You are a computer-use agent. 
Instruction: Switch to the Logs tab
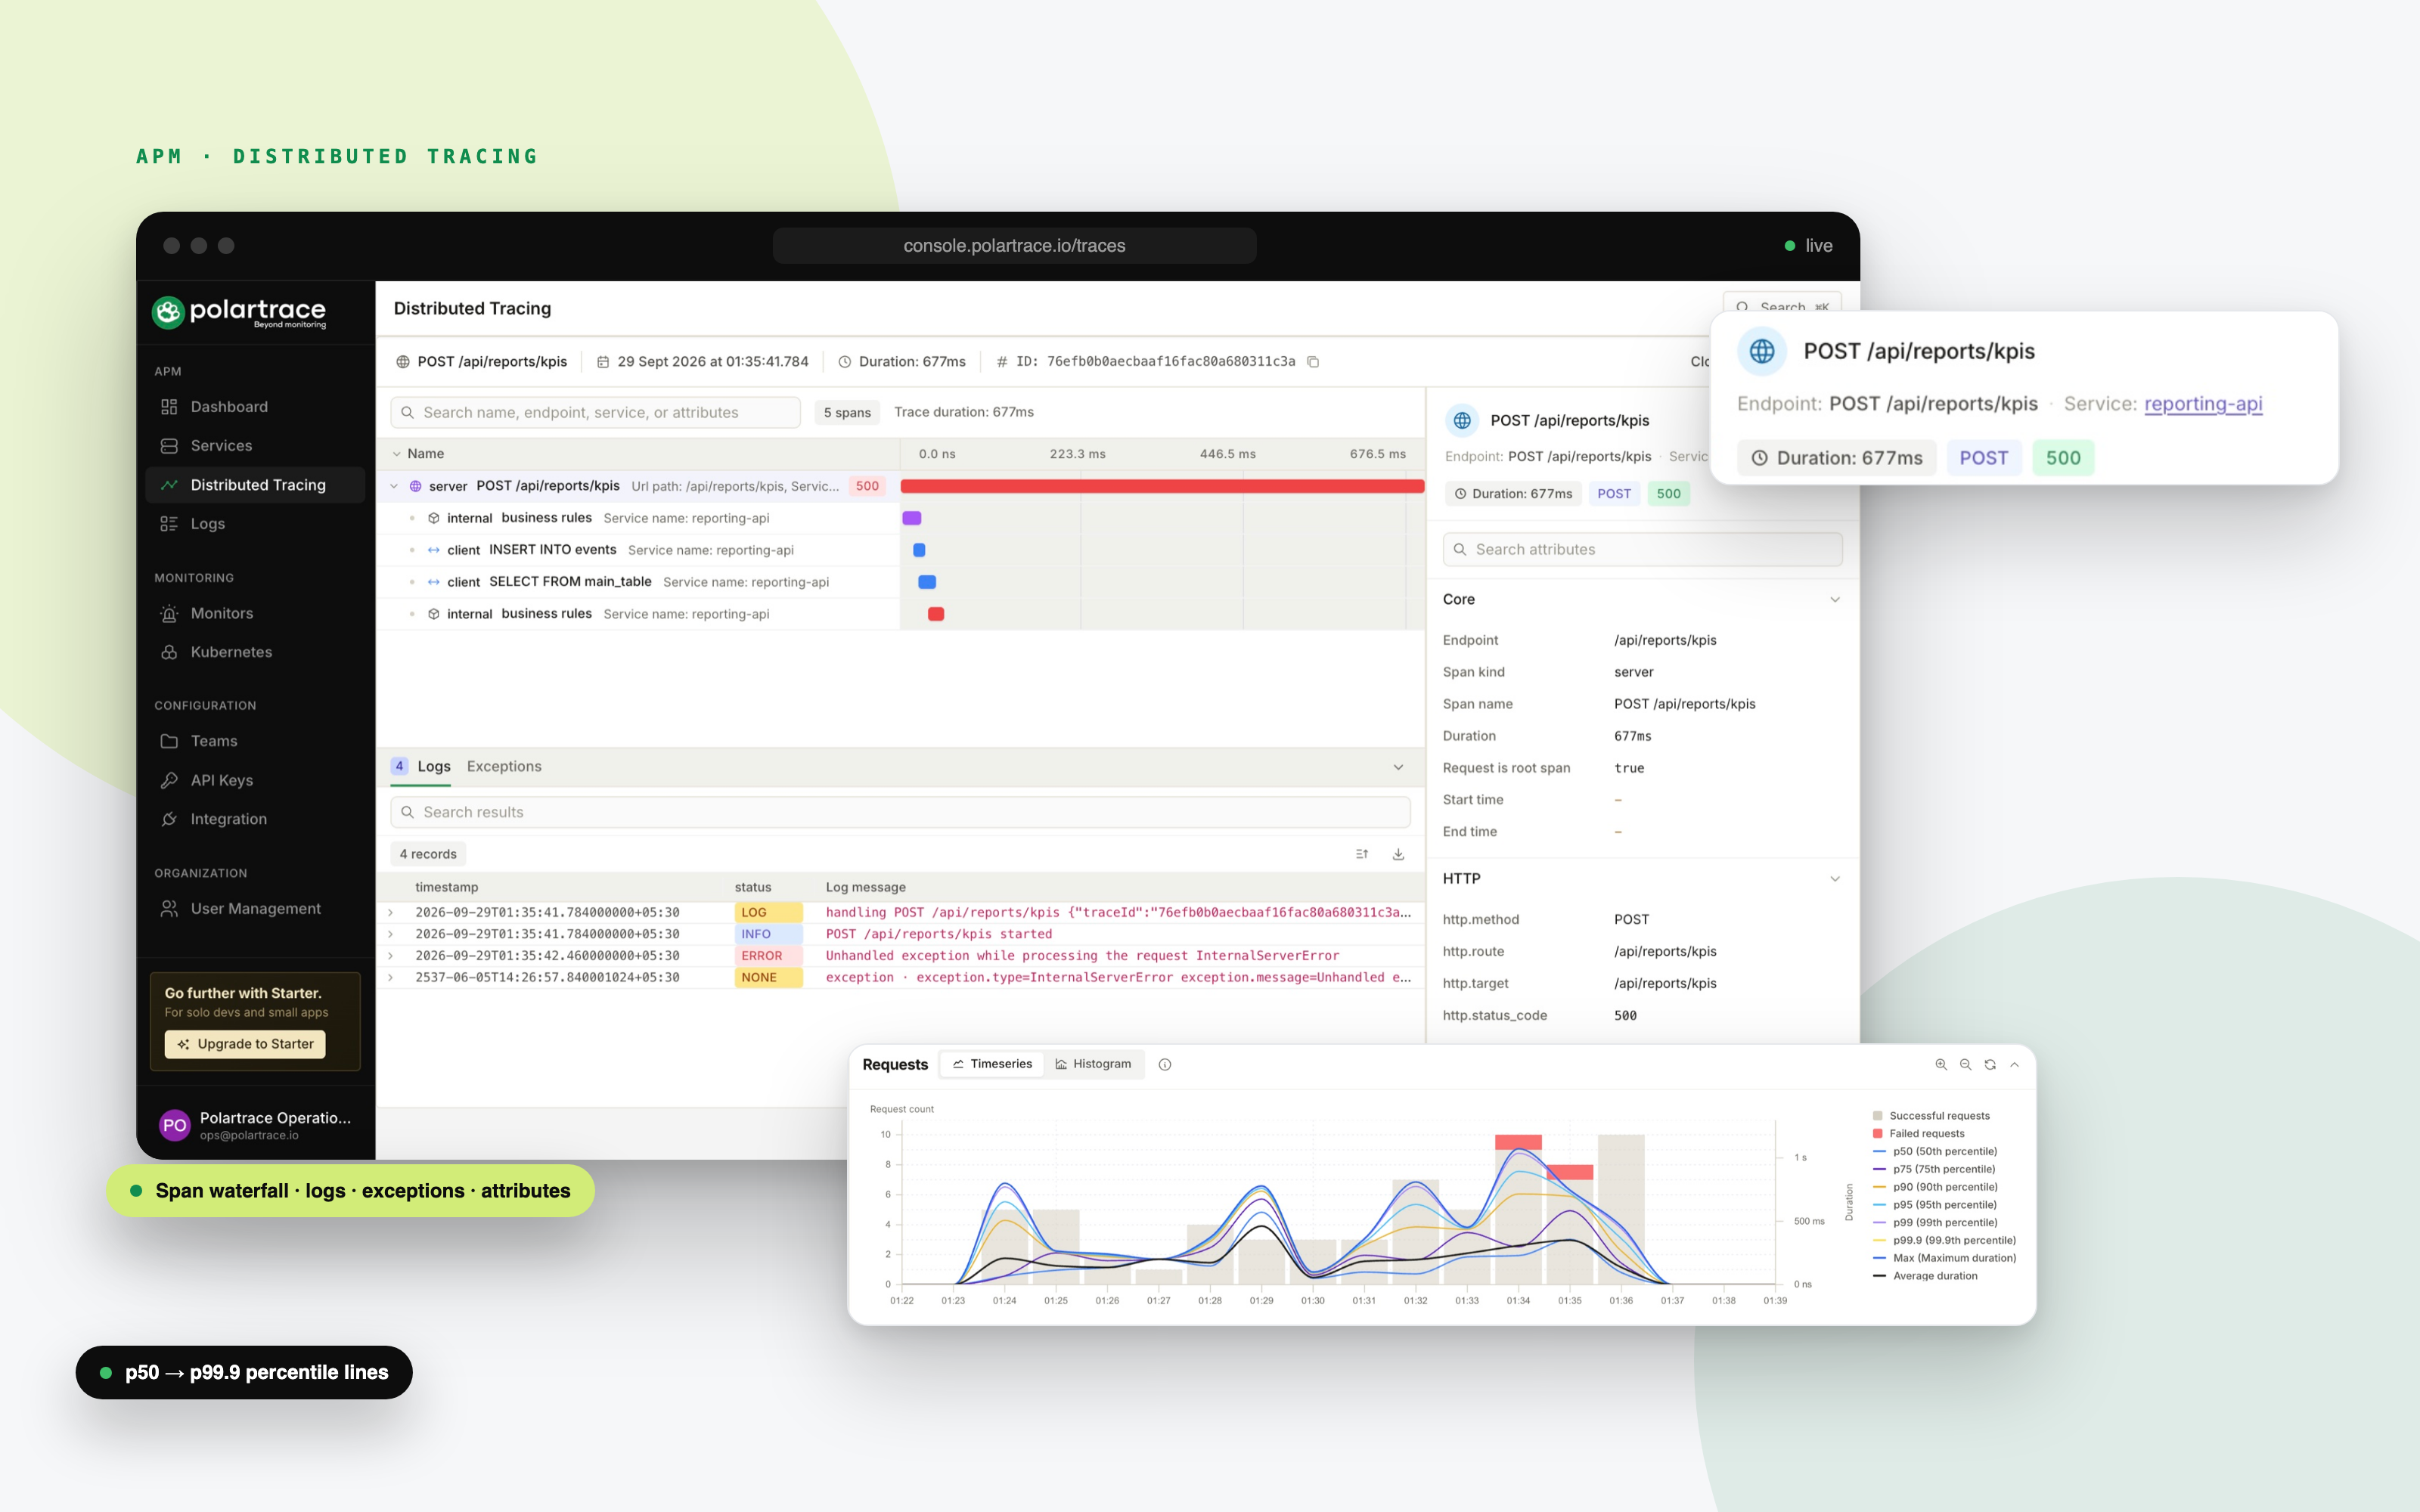pyautogui.click(x=434, y=766)
